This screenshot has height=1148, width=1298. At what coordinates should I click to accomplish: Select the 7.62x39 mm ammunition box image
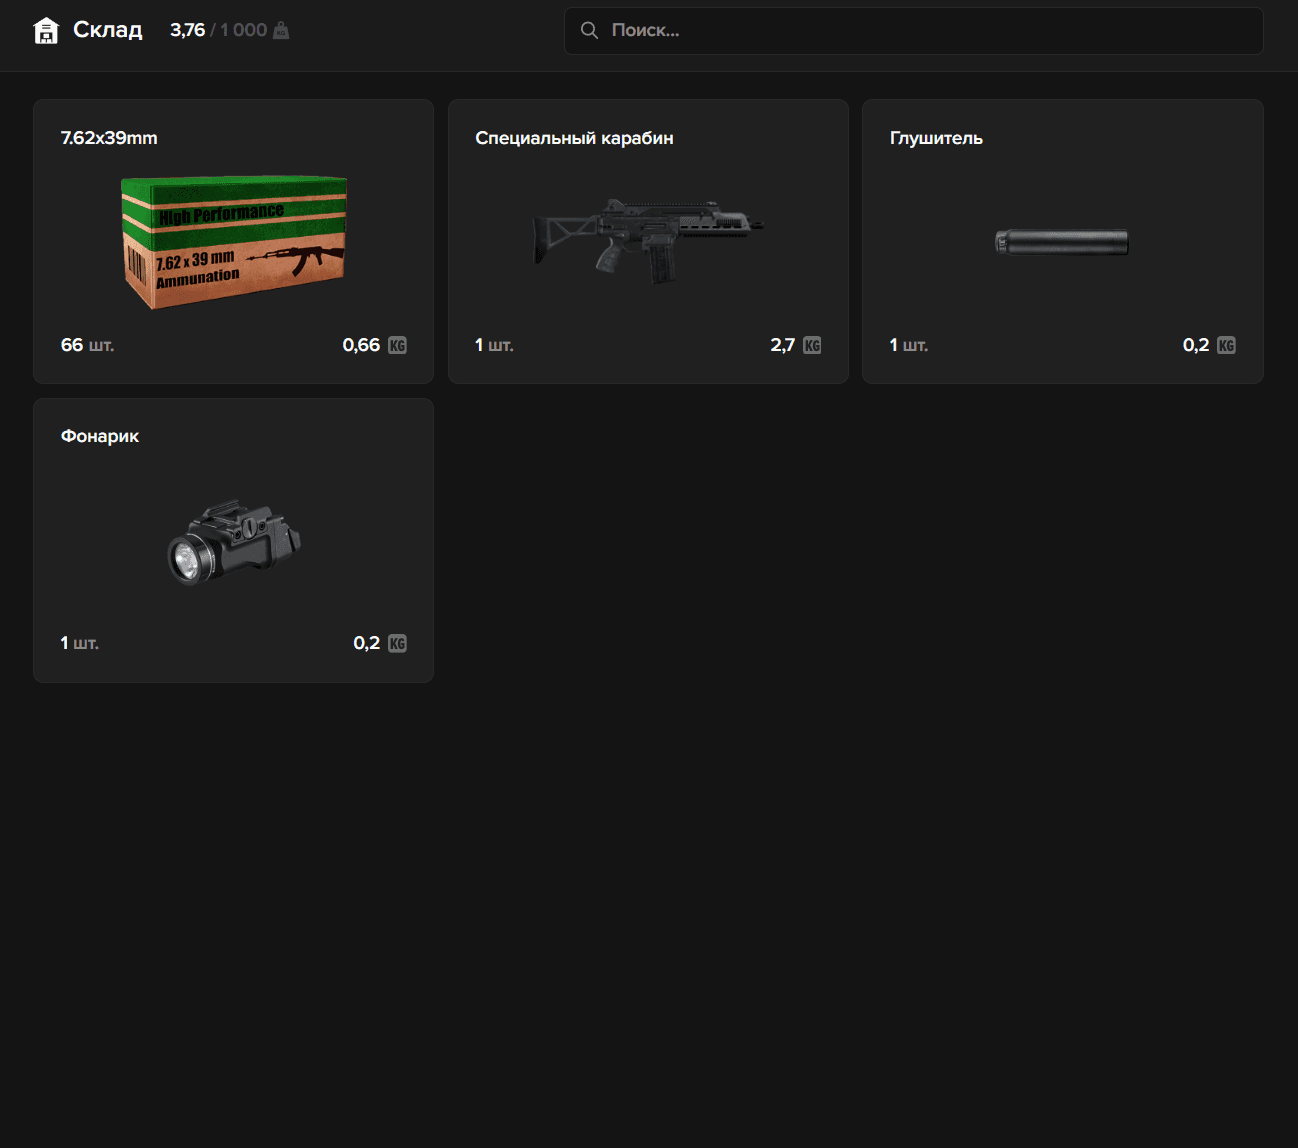coord(234,243)
